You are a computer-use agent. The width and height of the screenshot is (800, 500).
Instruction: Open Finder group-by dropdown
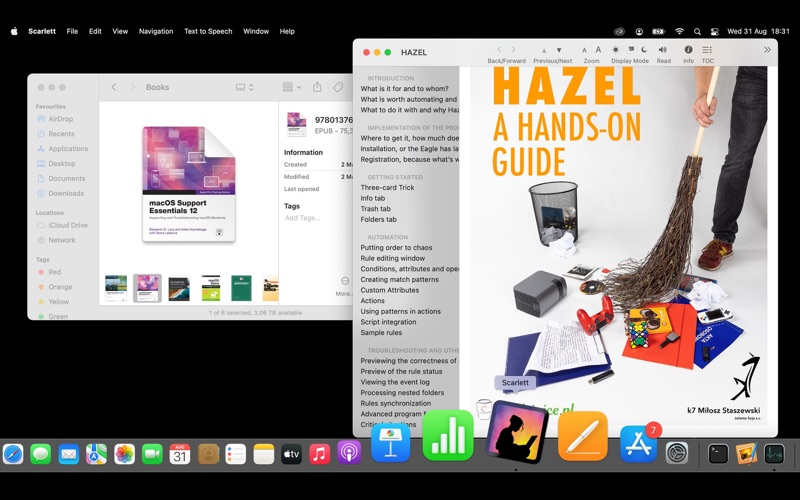[x=292, y=87]
